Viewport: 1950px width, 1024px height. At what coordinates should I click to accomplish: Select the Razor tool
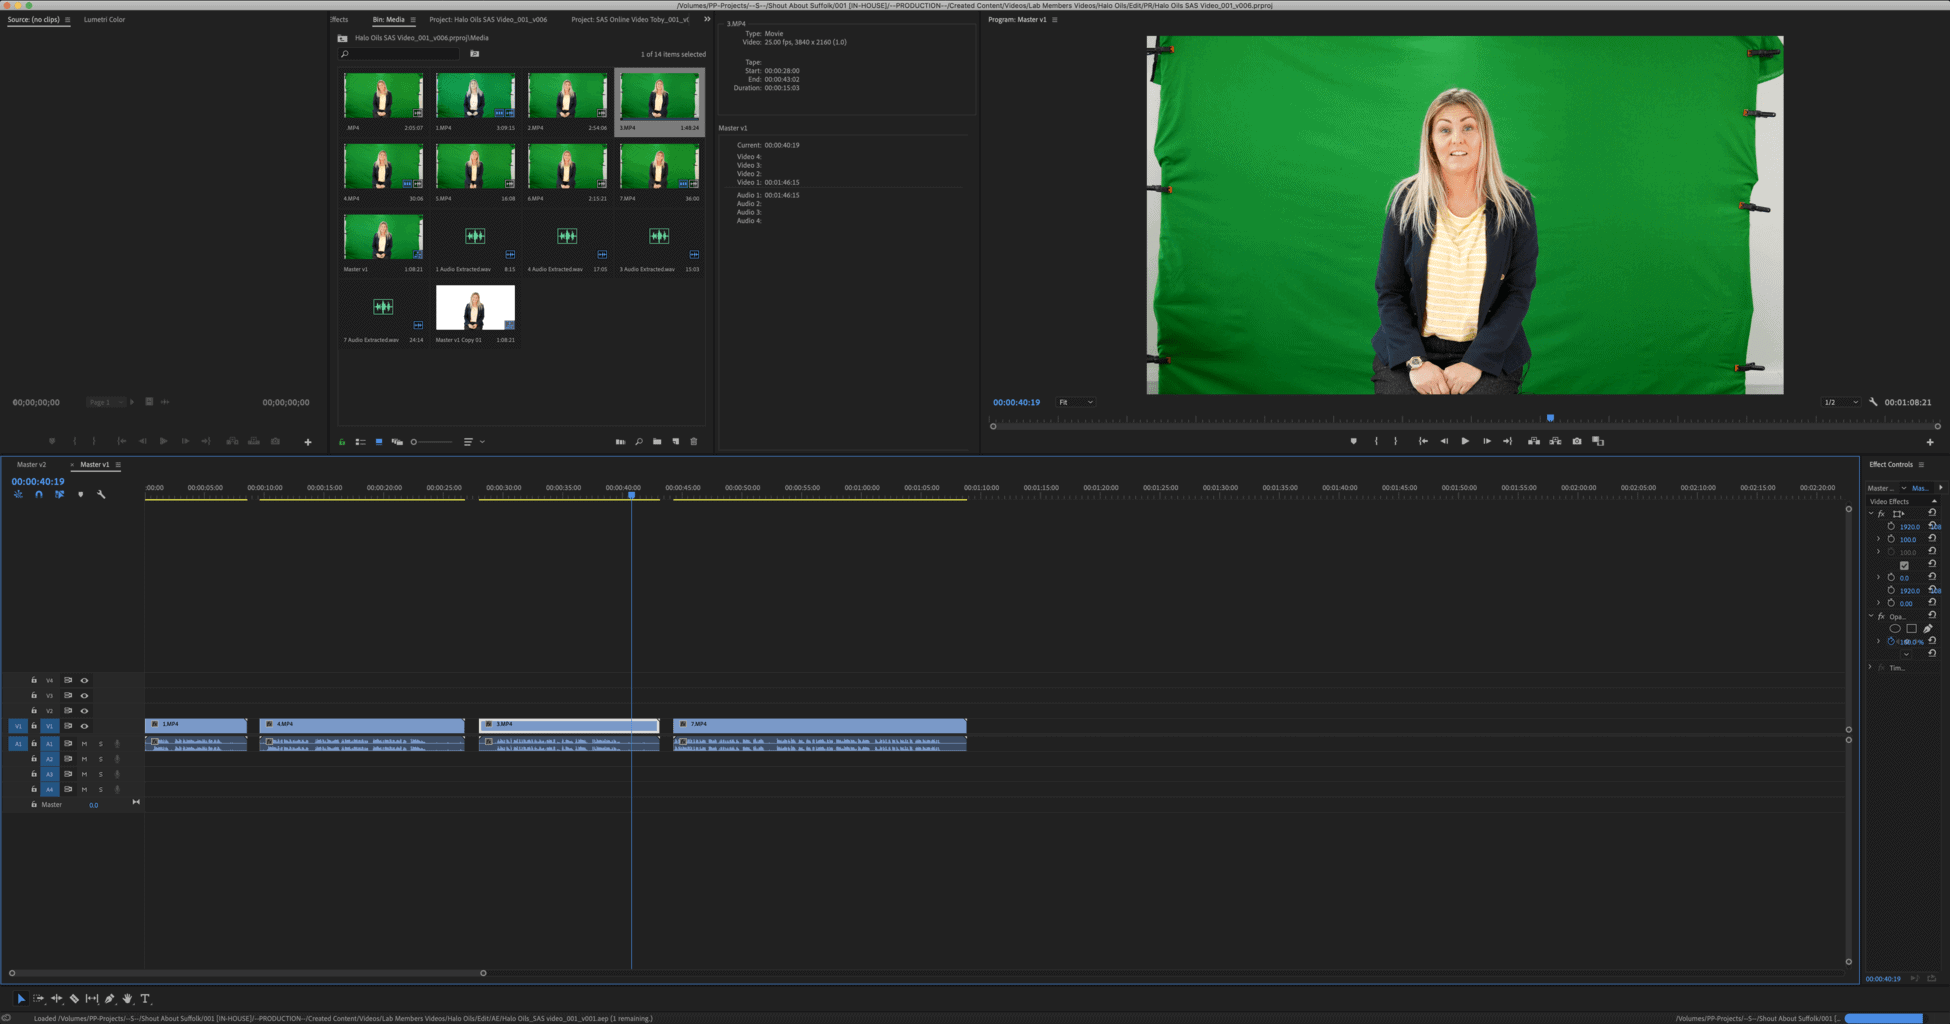click(74, 999)
